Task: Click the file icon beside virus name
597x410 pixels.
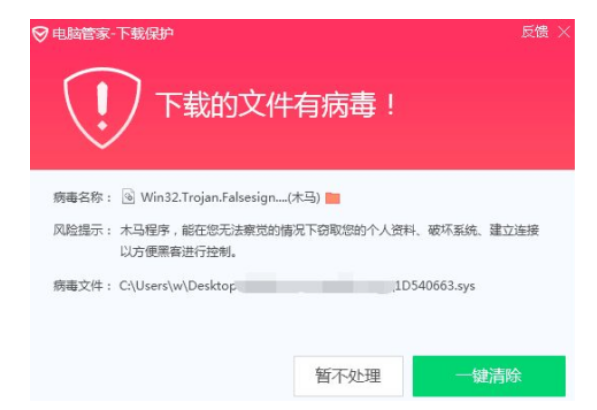Action: click(x=128, y=197)
